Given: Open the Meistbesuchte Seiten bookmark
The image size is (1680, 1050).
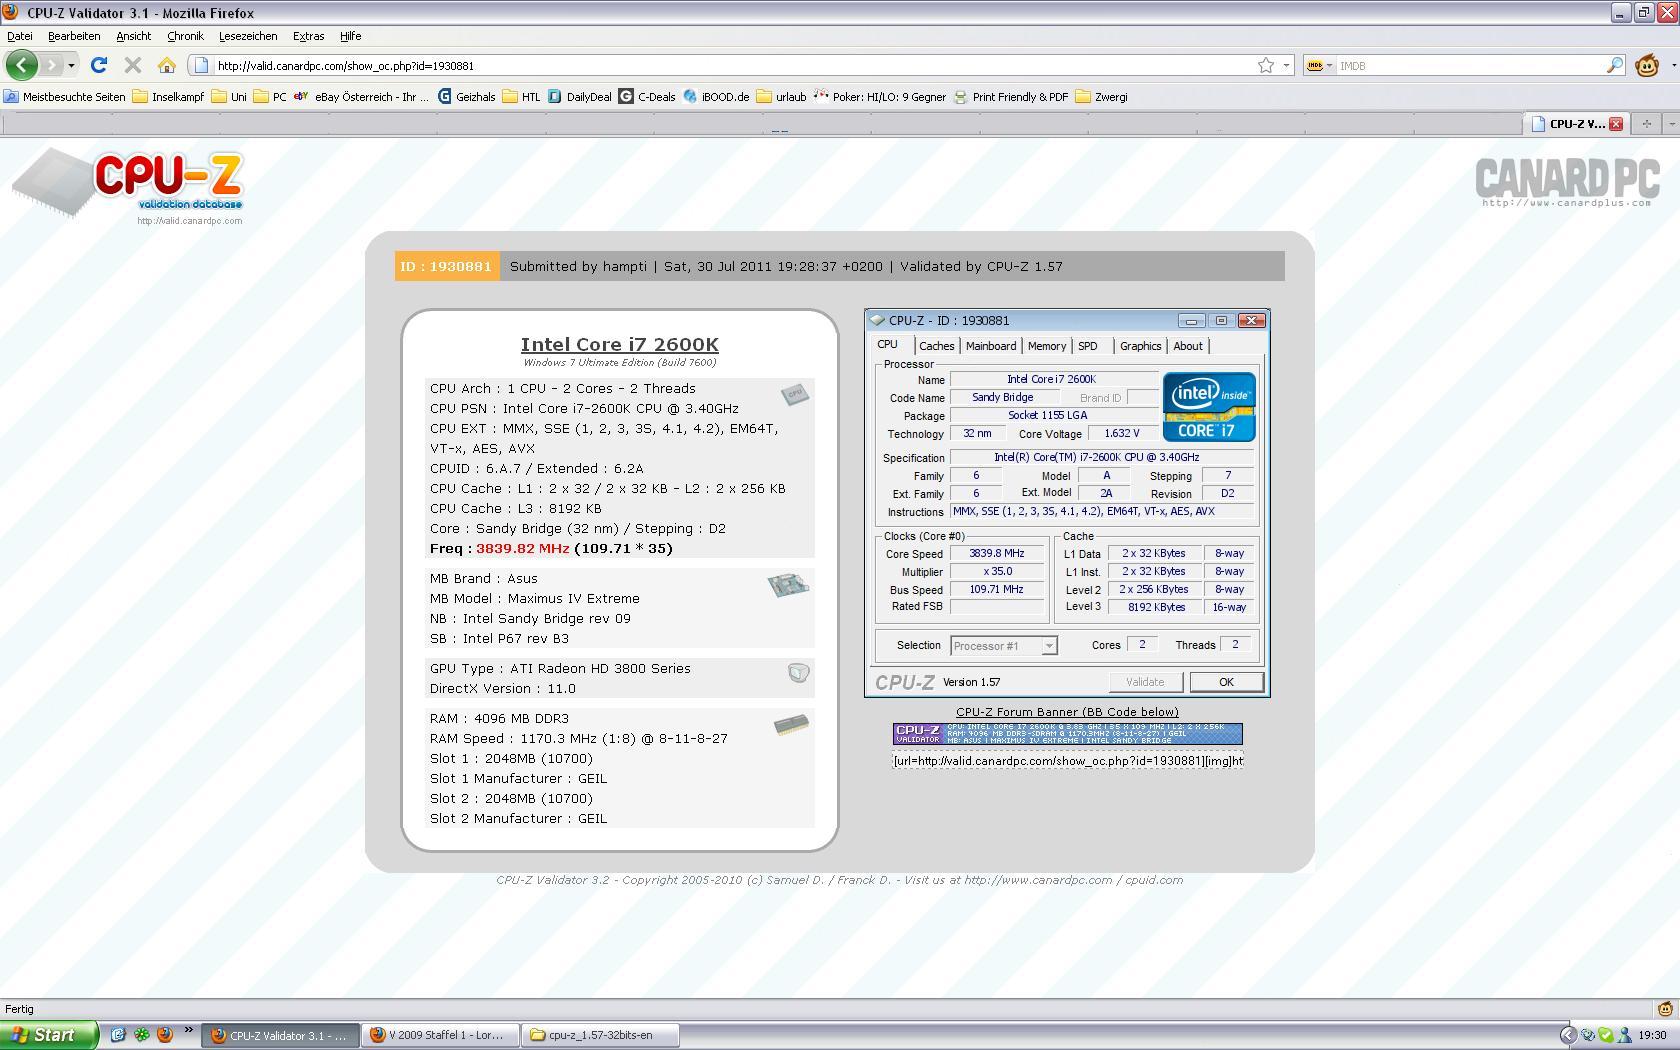Looking at the screenshot, I should (x=65, y=97).
